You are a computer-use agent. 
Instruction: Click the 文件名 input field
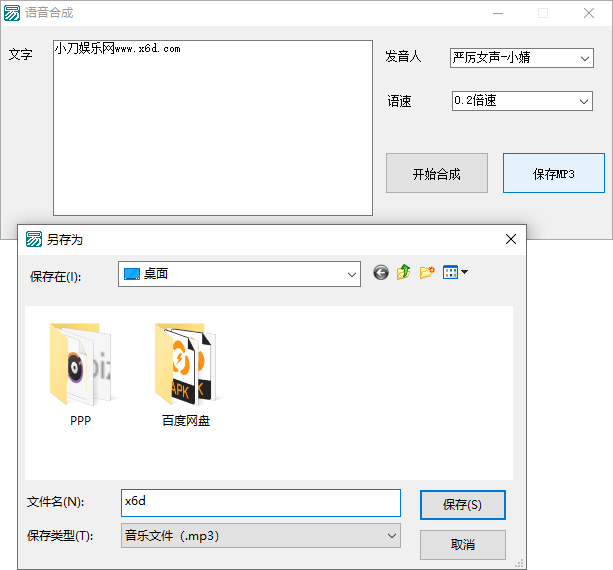point(260,502)
